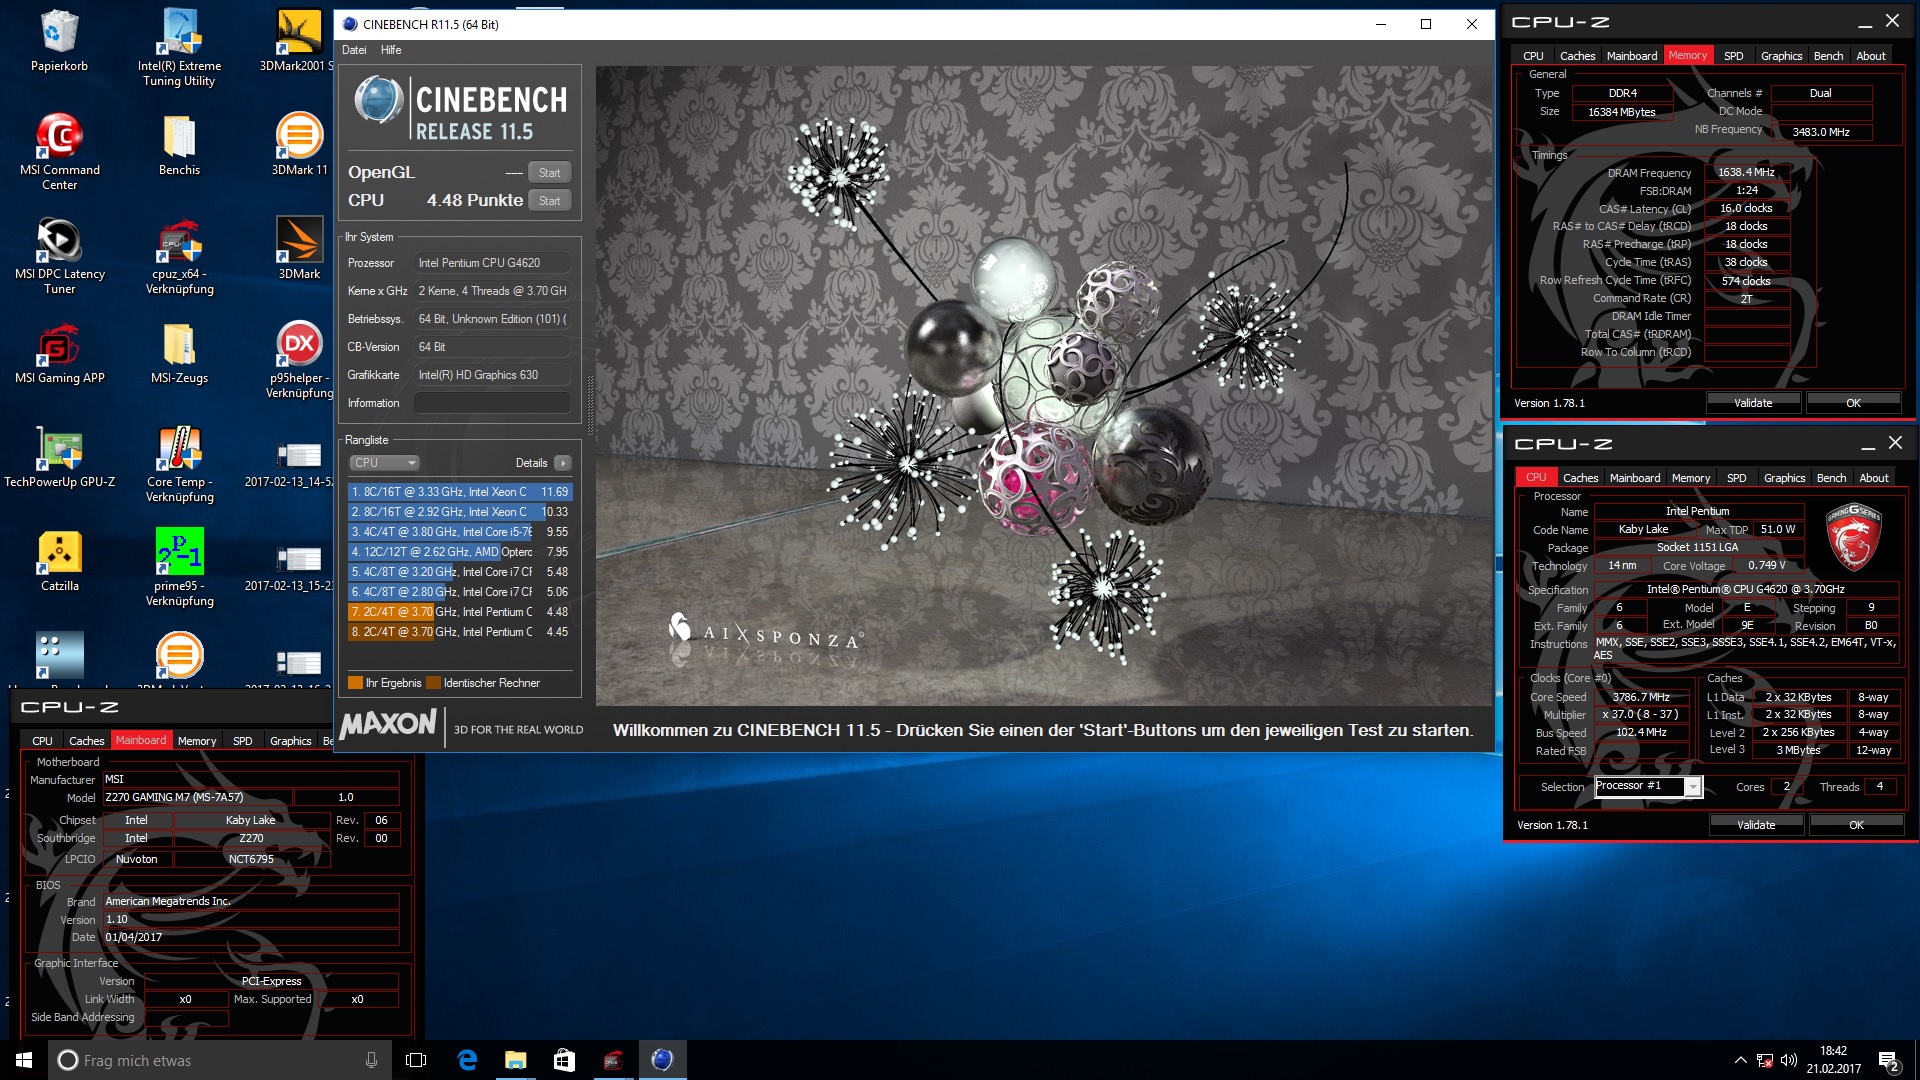Open Task View in the taskbar
This screenshot has height=1080, width=1920.
(x=416, y=1060)
